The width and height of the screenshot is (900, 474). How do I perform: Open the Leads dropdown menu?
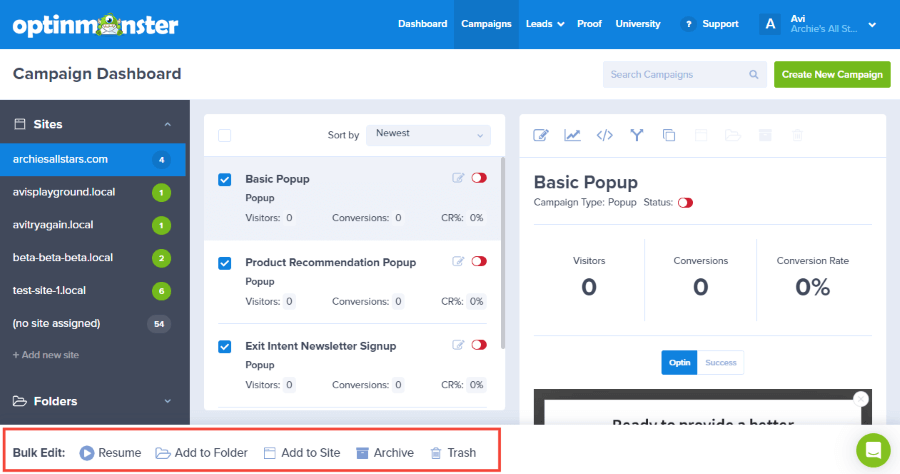tap(545, 24)
